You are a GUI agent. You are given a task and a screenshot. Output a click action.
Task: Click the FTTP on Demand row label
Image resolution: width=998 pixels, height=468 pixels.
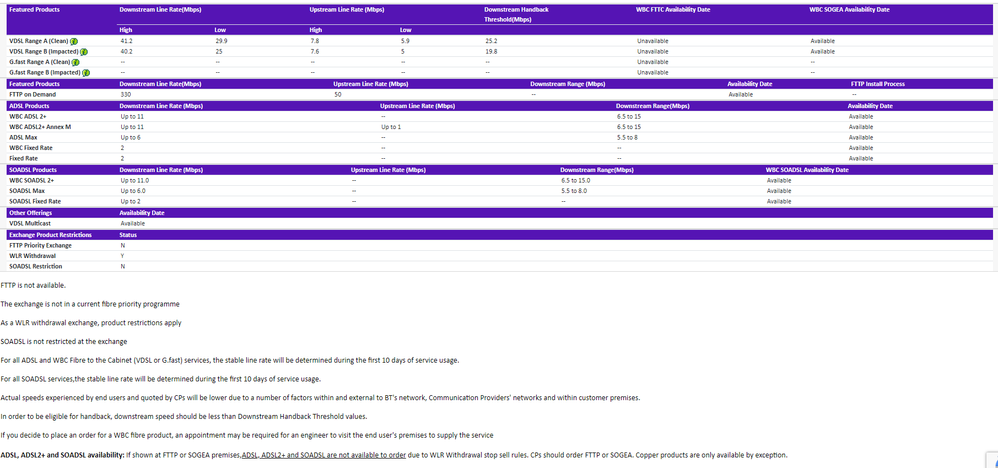[30, 94]
